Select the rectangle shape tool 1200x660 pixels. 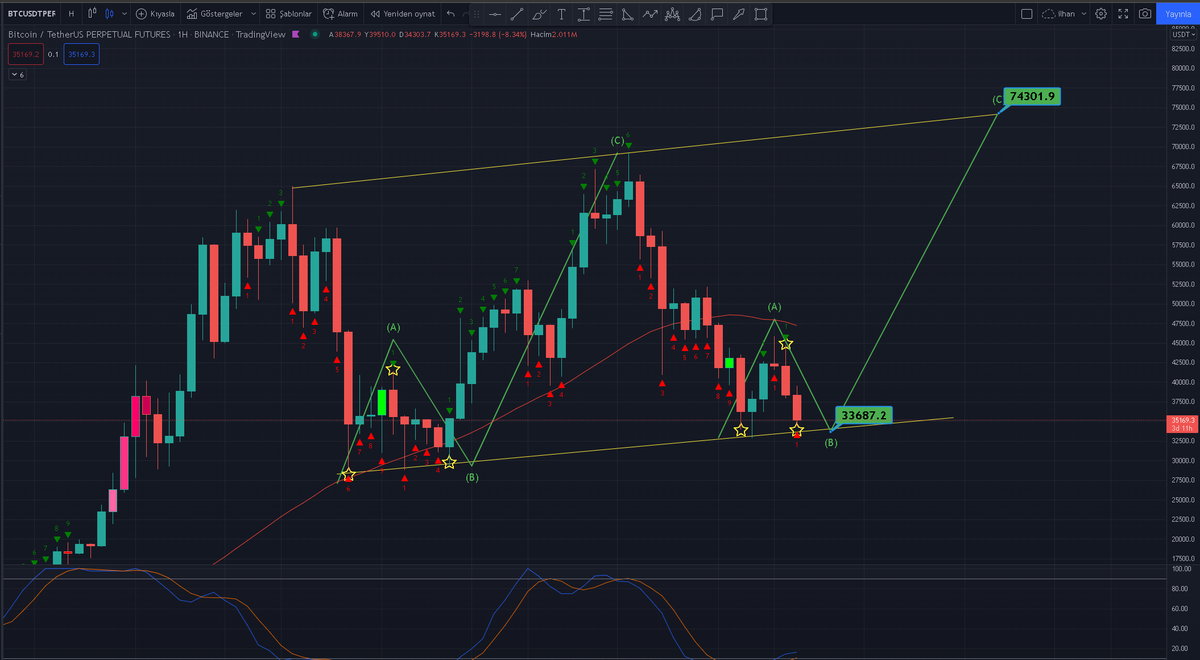point(761,14)
